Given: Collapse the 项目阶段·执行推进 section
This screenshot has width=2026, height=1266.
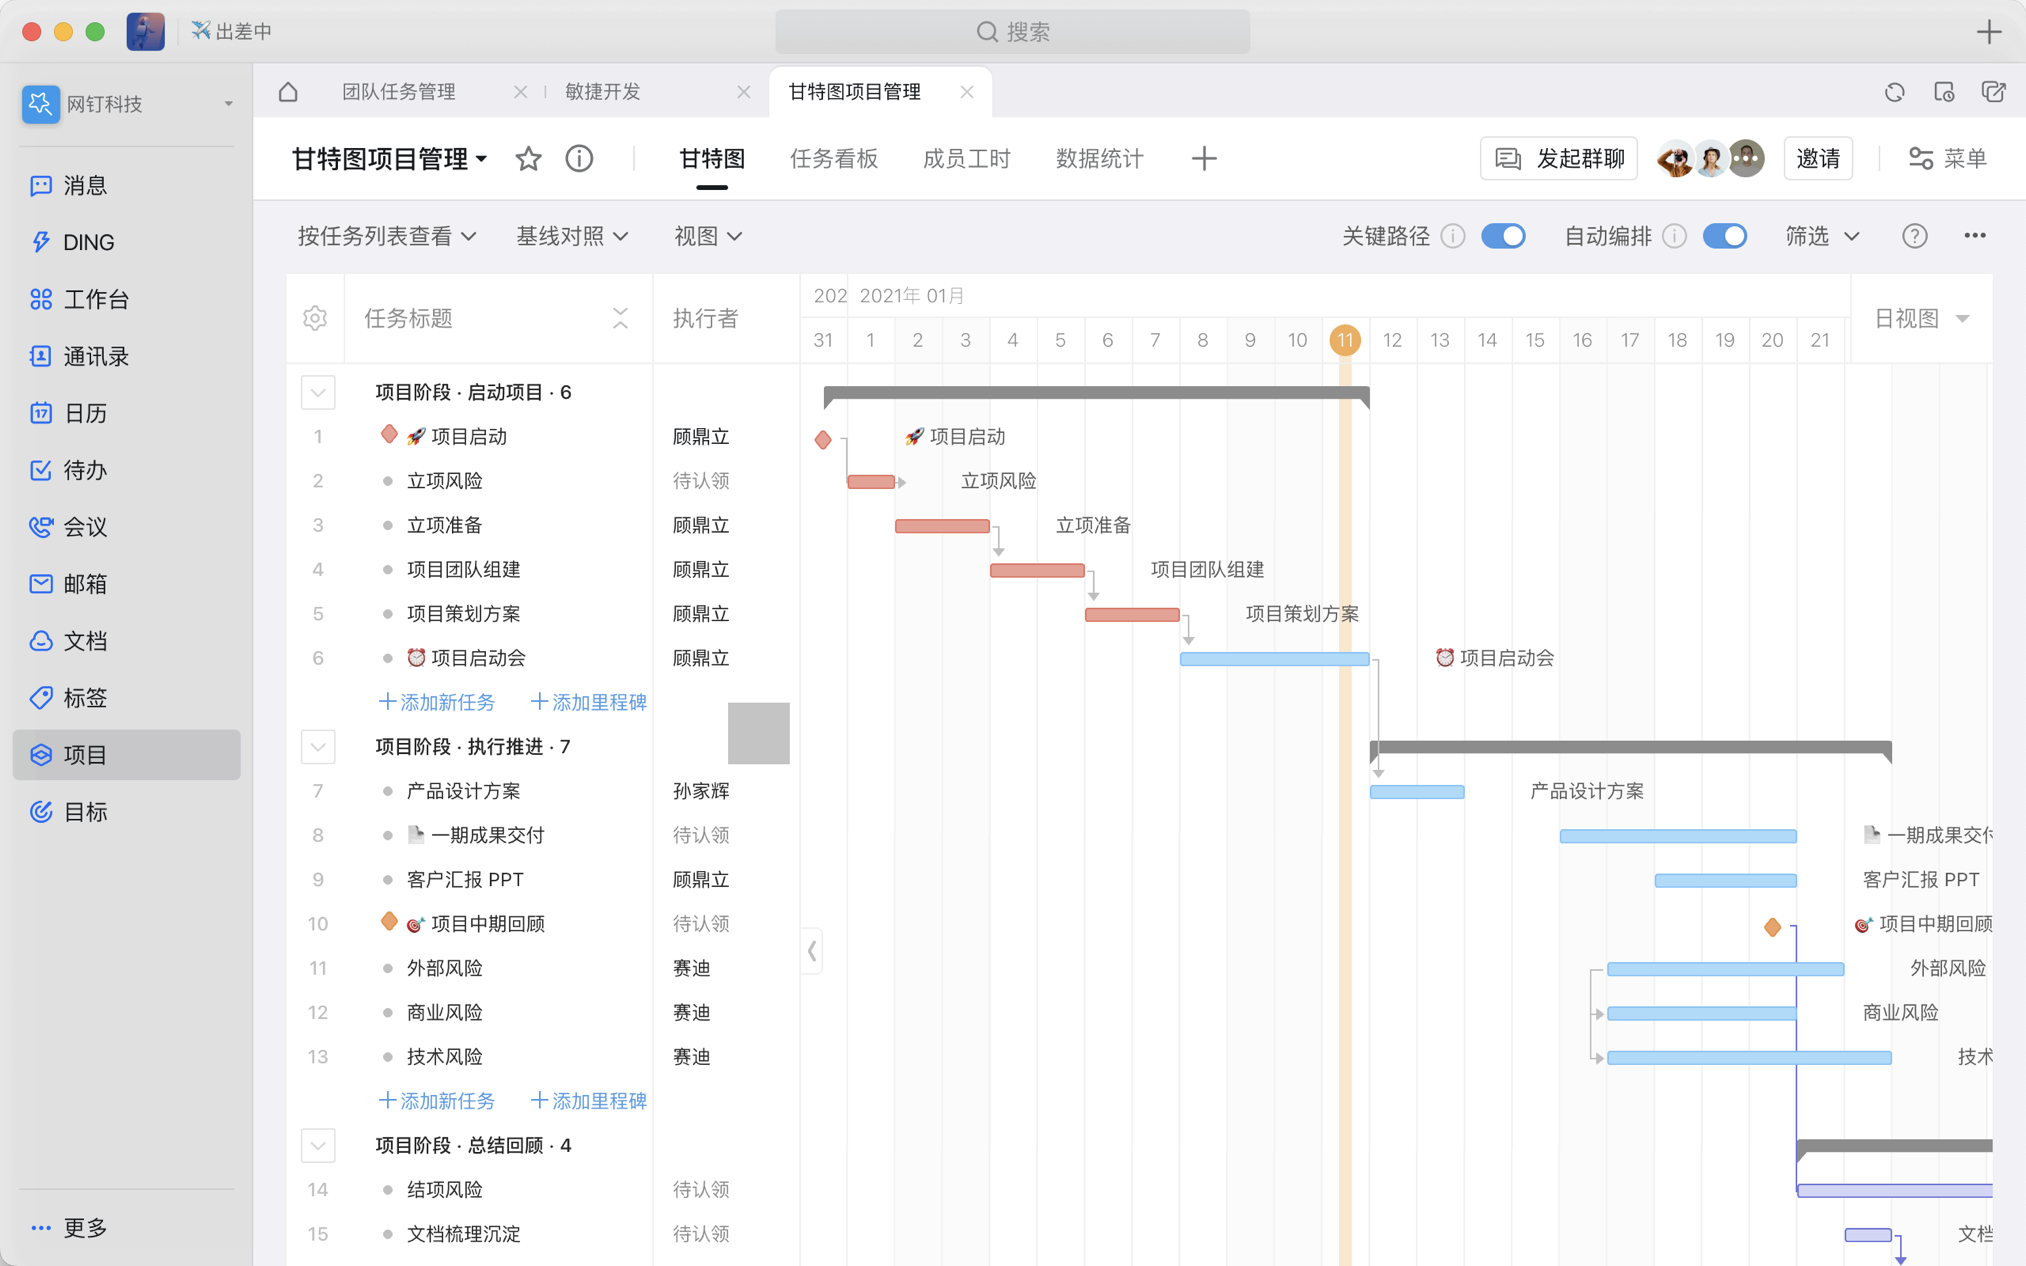Looking at the screenshot, I should 318,746.
